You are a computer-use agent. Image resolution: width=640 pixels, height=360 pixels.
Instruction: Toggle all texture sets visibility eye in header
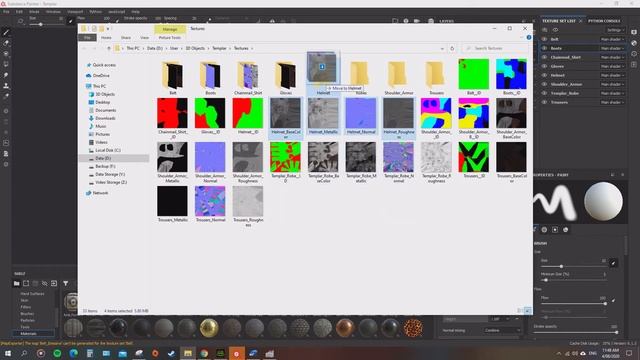click(555, 30)
